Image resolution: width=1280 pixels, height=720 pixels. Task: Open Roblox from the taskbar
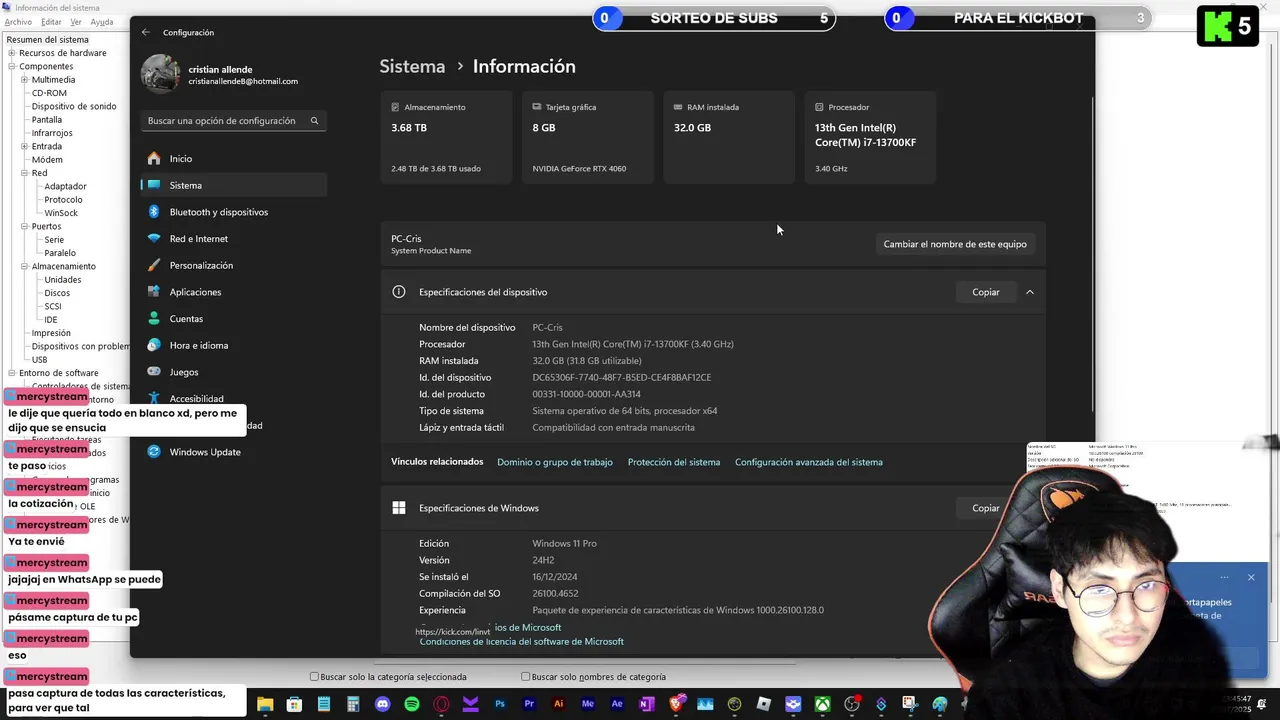764,705
